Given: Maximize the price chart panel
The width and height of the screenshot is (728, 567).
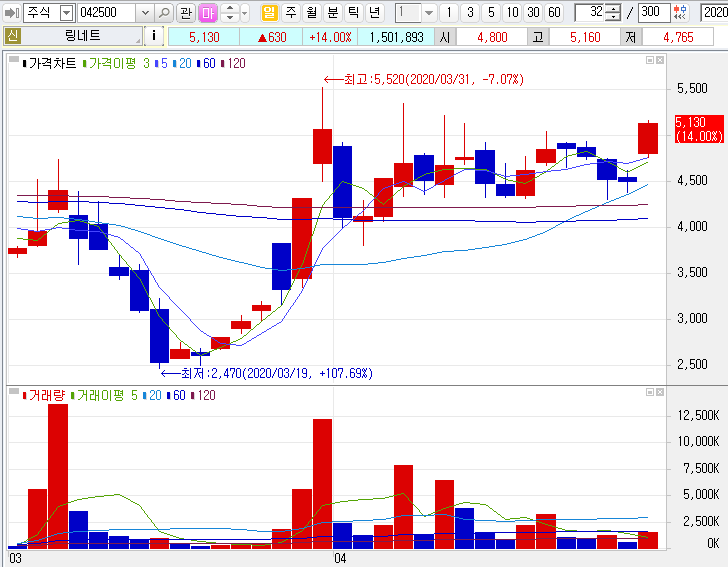Looking at the screenshot, I should 650,60.
